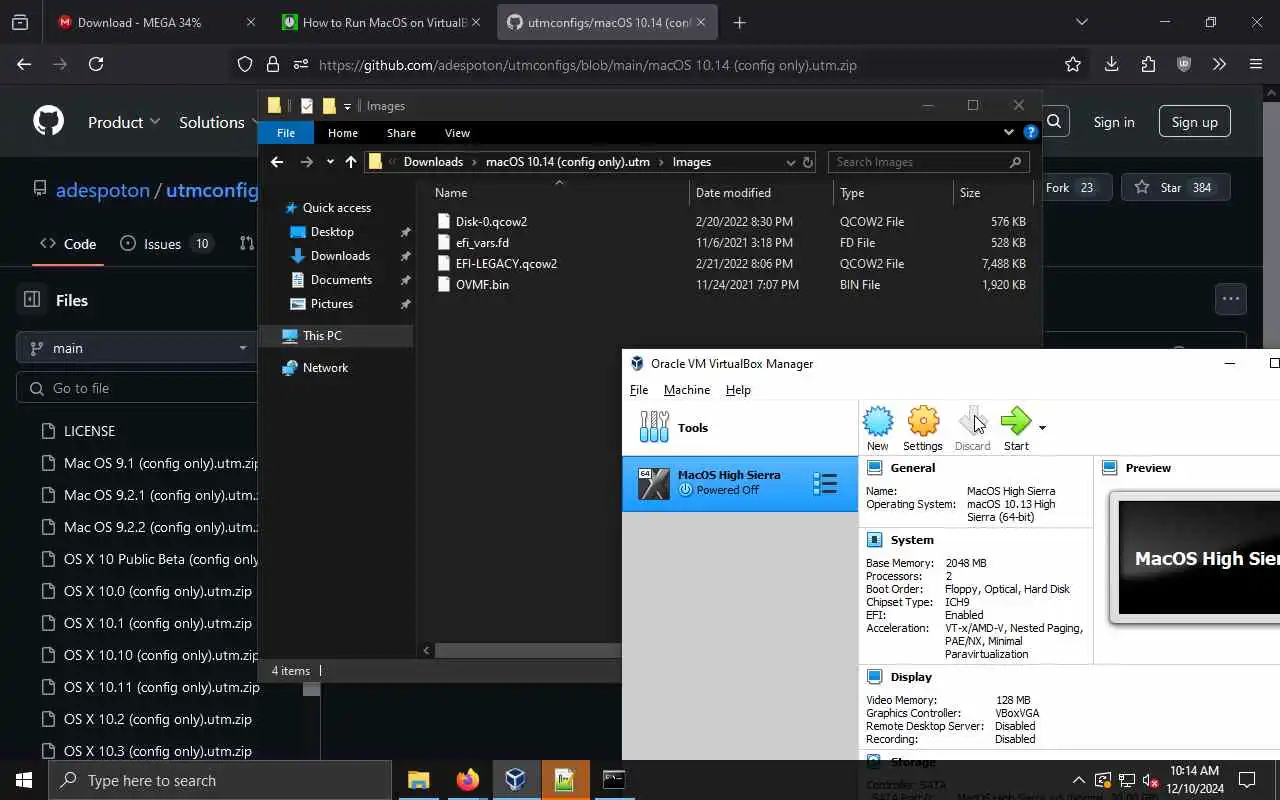Image resolution: width=1280 pixels, height=800 pixels.
Task: Open Firefox from the Windows taskbar
Action: click(x=467, y=780)
